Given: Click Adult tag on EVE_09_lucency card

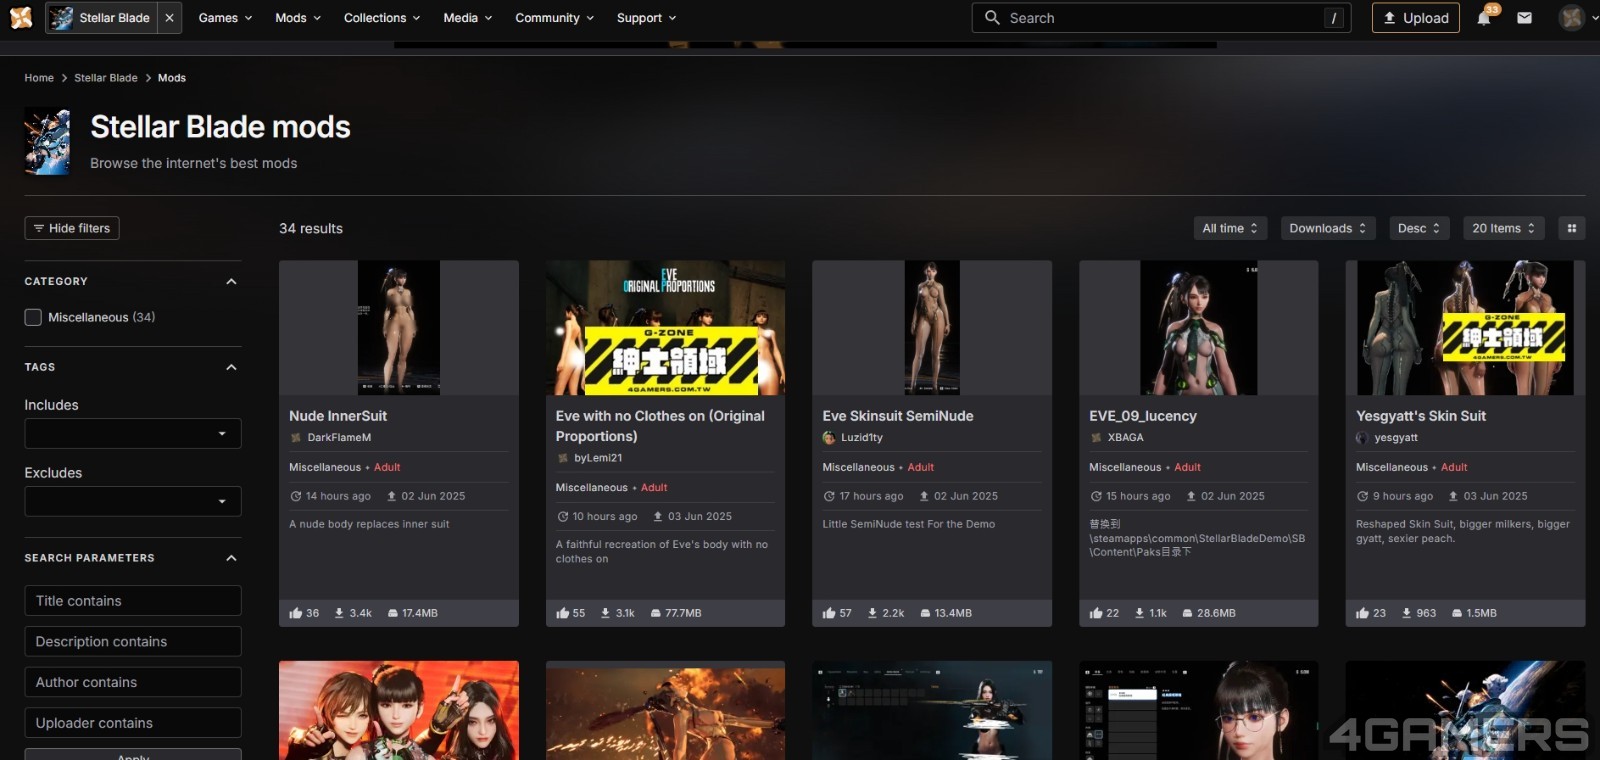Looking at the screenshot, I should 1187,467.
